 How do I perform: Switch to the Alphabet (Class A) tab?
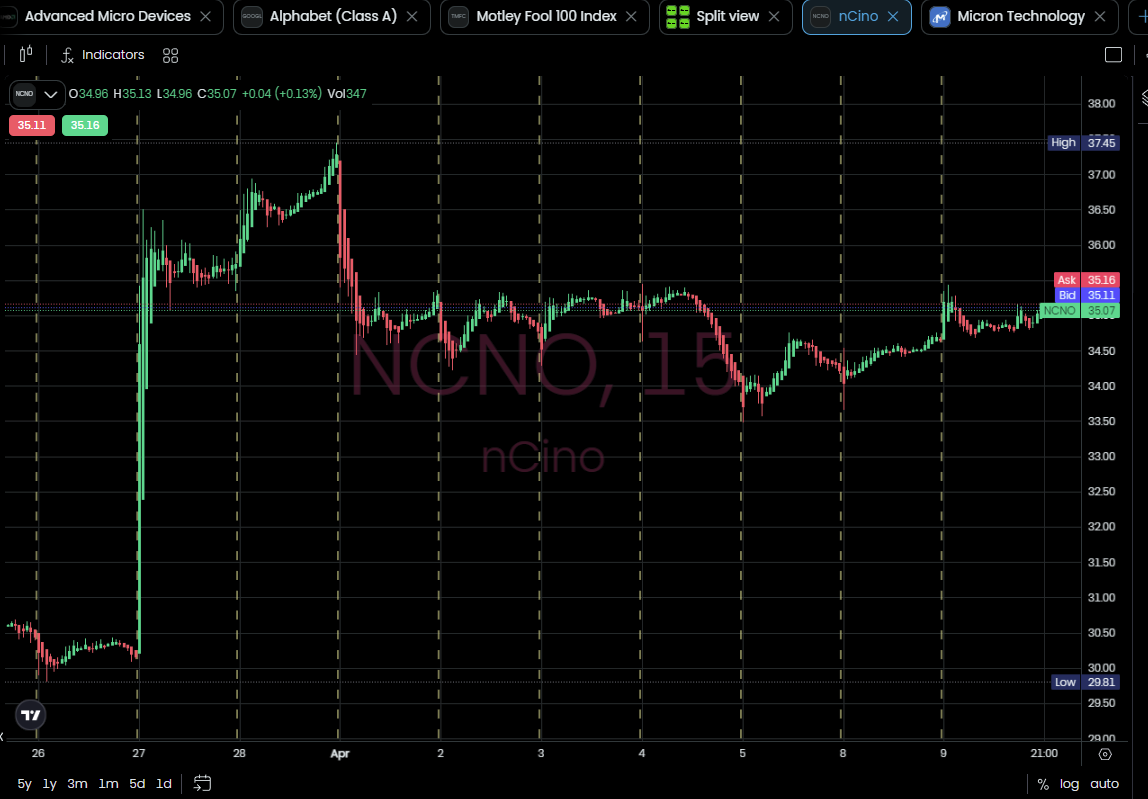pos(332,17)
